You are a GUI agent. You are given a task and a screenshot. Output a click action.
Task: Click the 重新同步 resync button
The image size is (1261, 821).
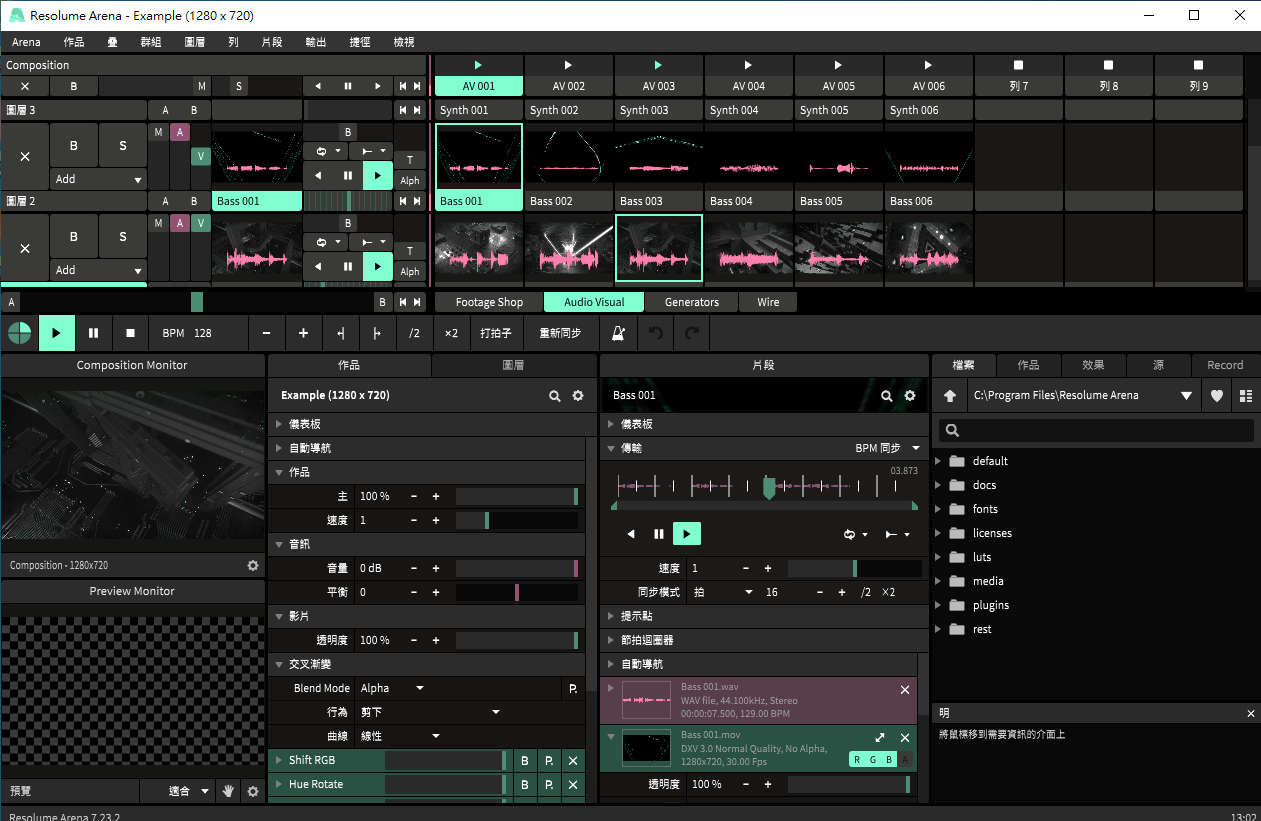point(560,333)
